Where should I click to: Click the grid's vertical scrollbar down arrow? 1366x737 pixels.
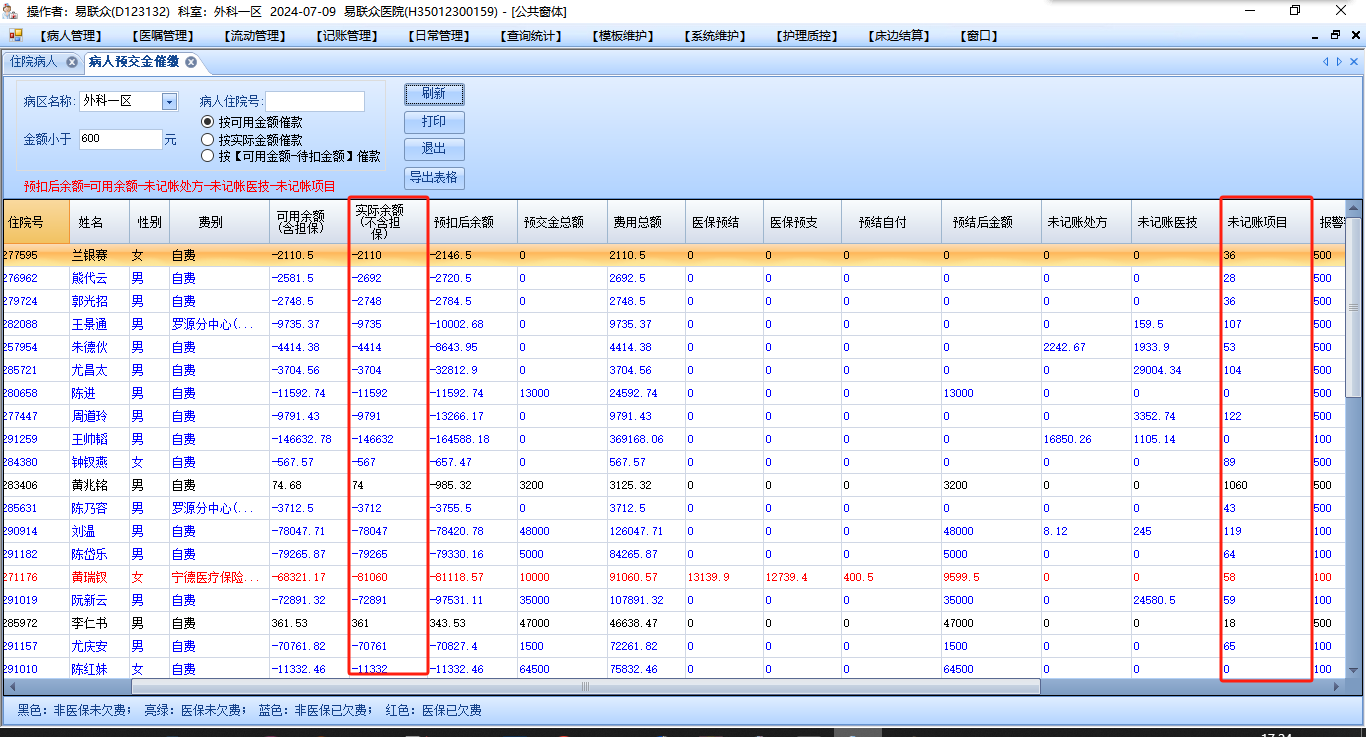click(x=1354, y=671)
